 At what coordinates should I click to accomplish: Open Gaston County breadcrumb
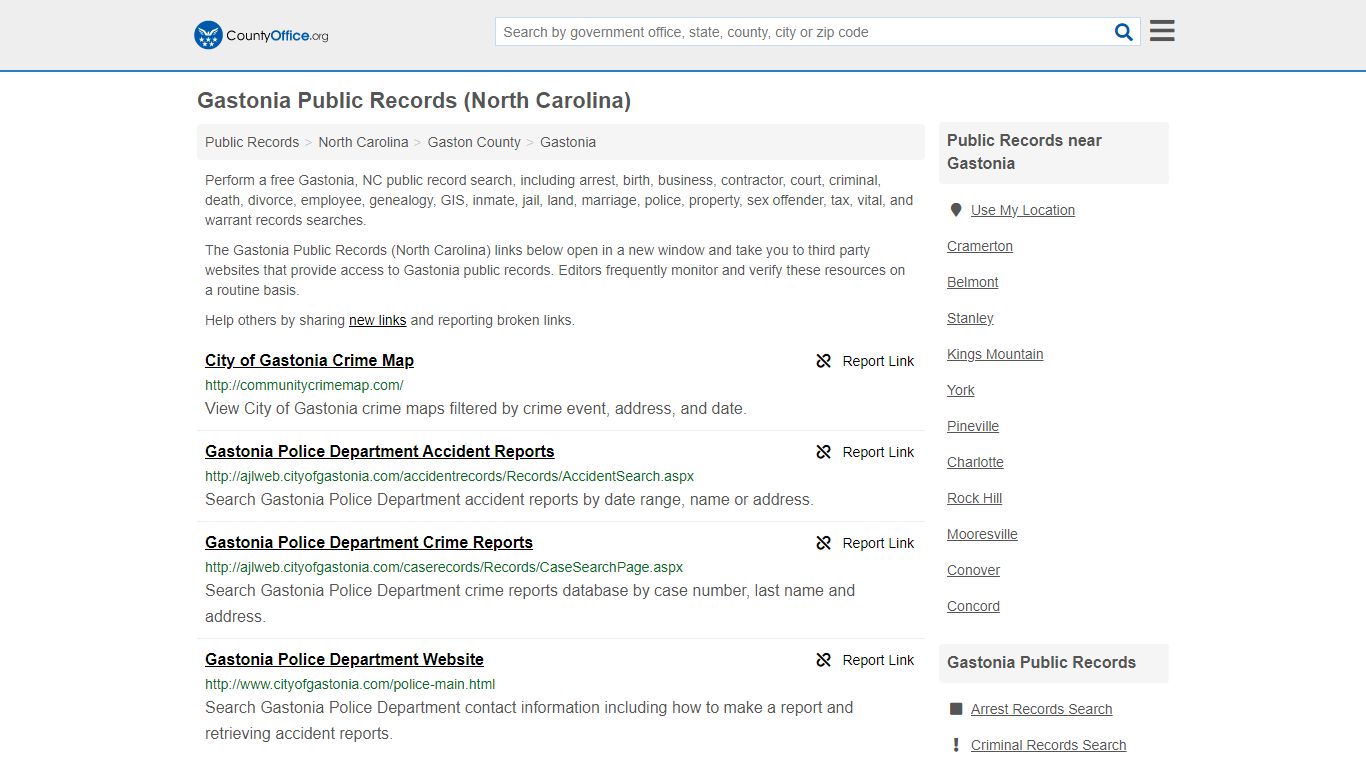coord(474,142)
